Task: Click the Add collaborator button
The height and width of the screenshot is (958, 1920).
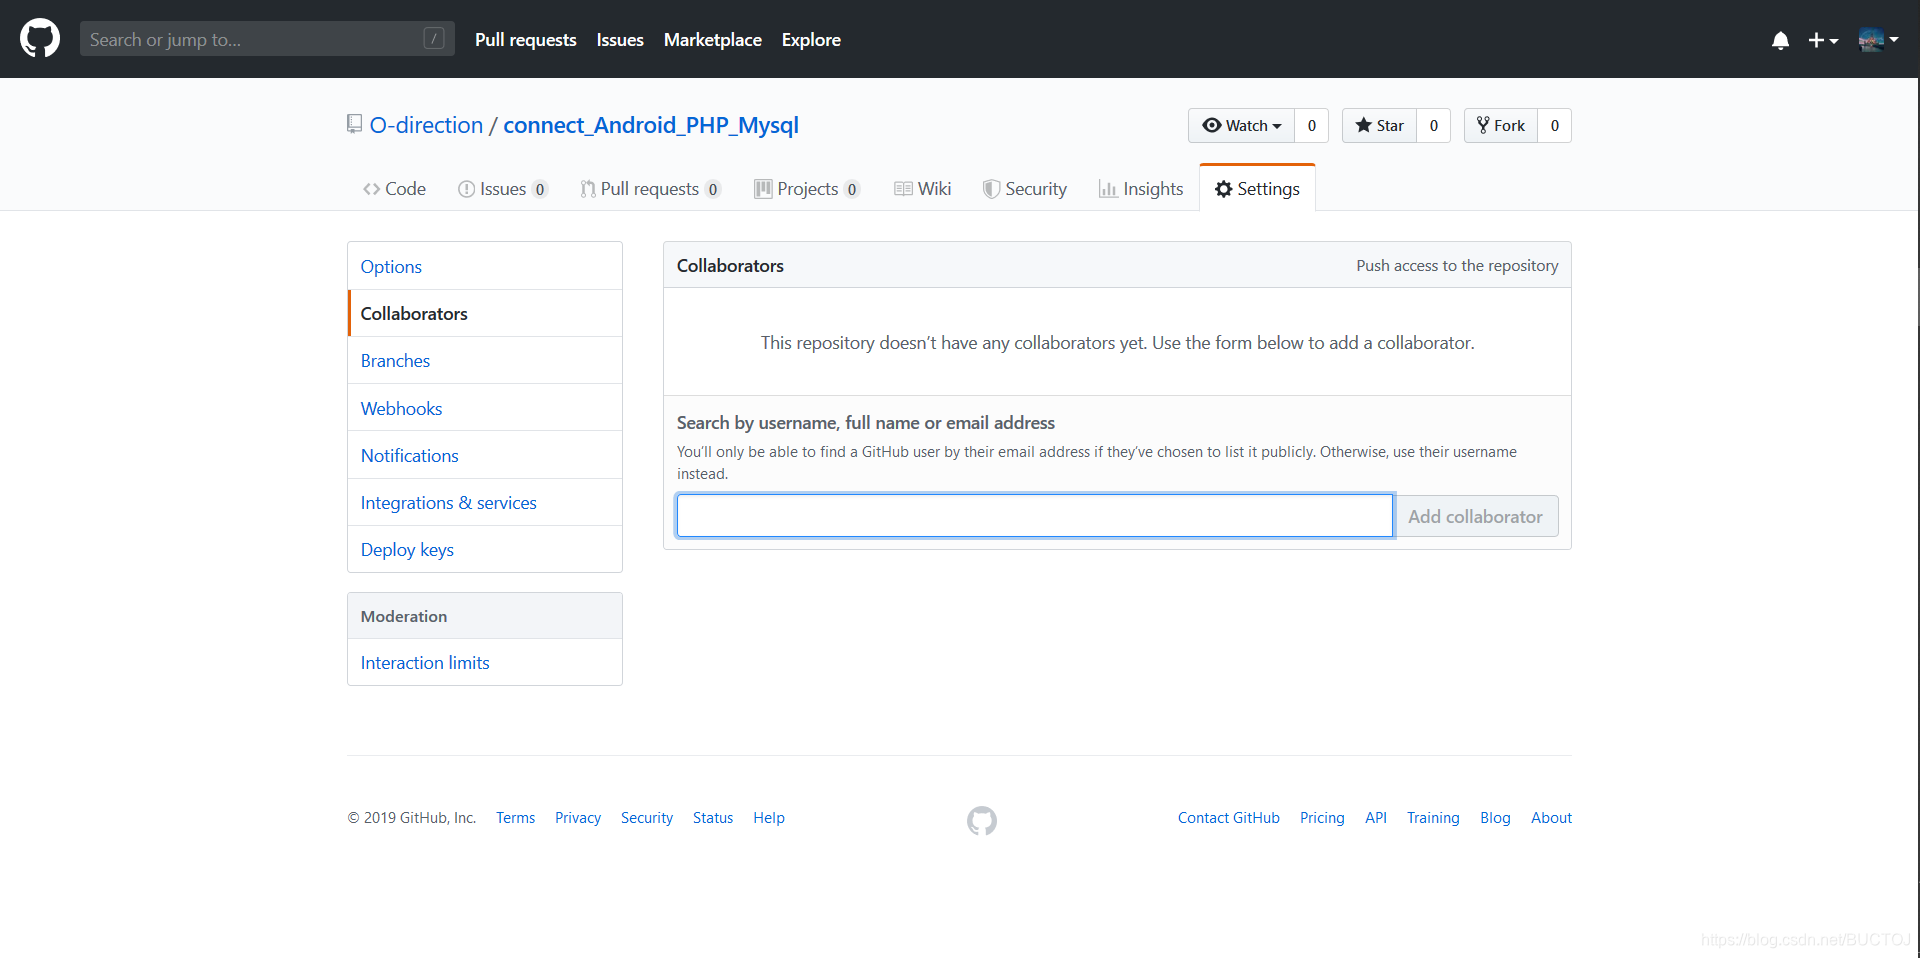Action: (x=1476, y=516)
